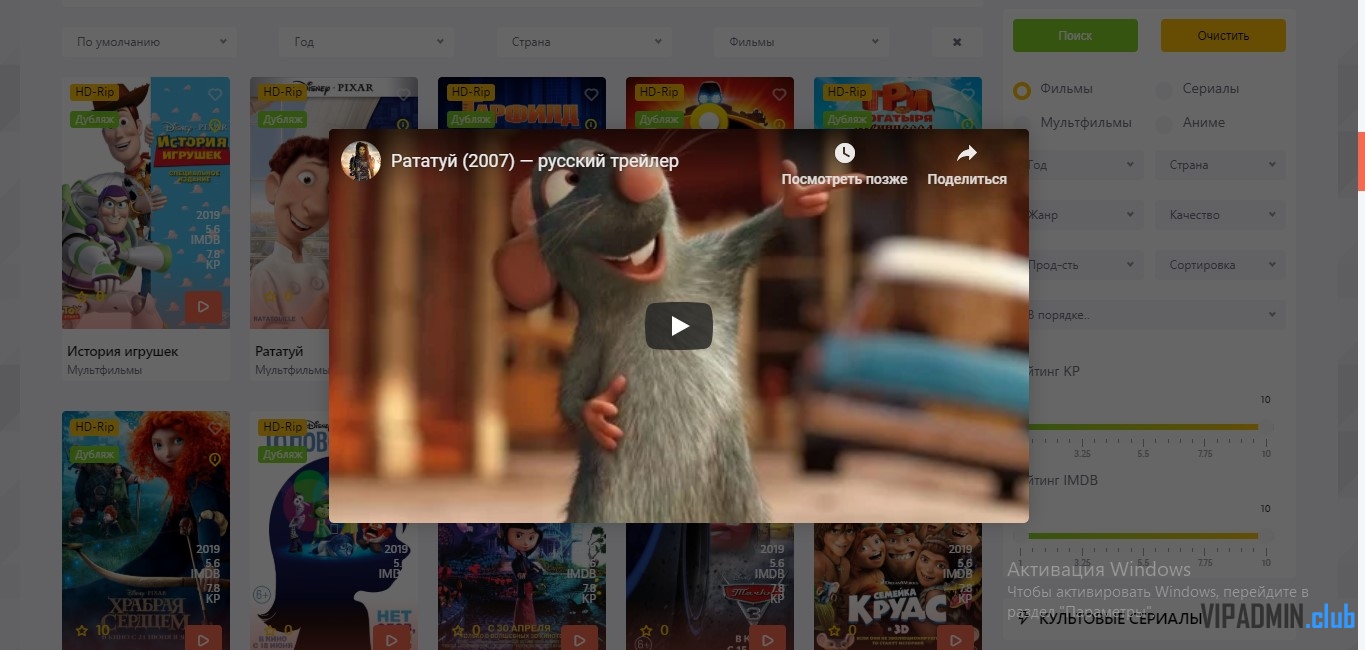Screen dimensions: 1365x650
Task: Click the star rating icon on Храбрая сердцем
Action: point(82,631)
